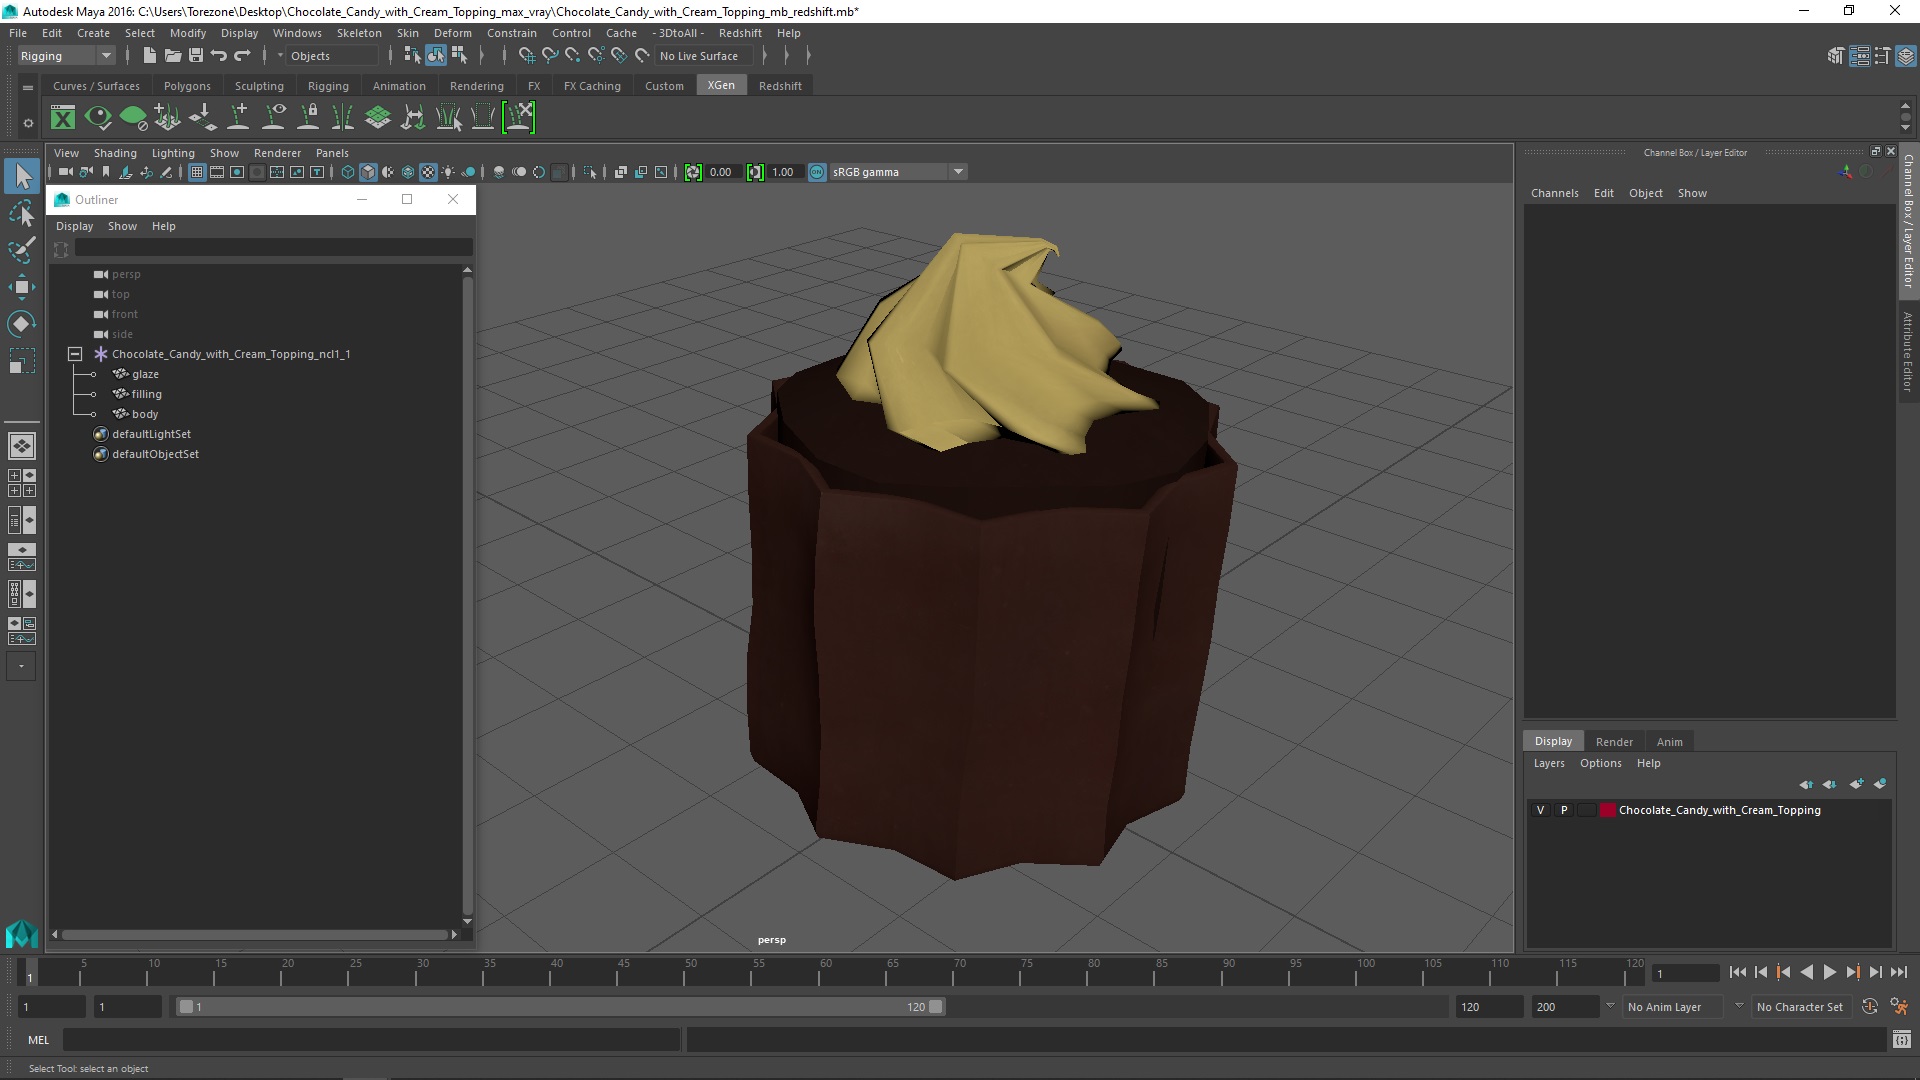Image resolution: width=1920 pixels, height=1080 pixels.
Task: Select the filling mesh in Outliner
Action: point(146,394)
